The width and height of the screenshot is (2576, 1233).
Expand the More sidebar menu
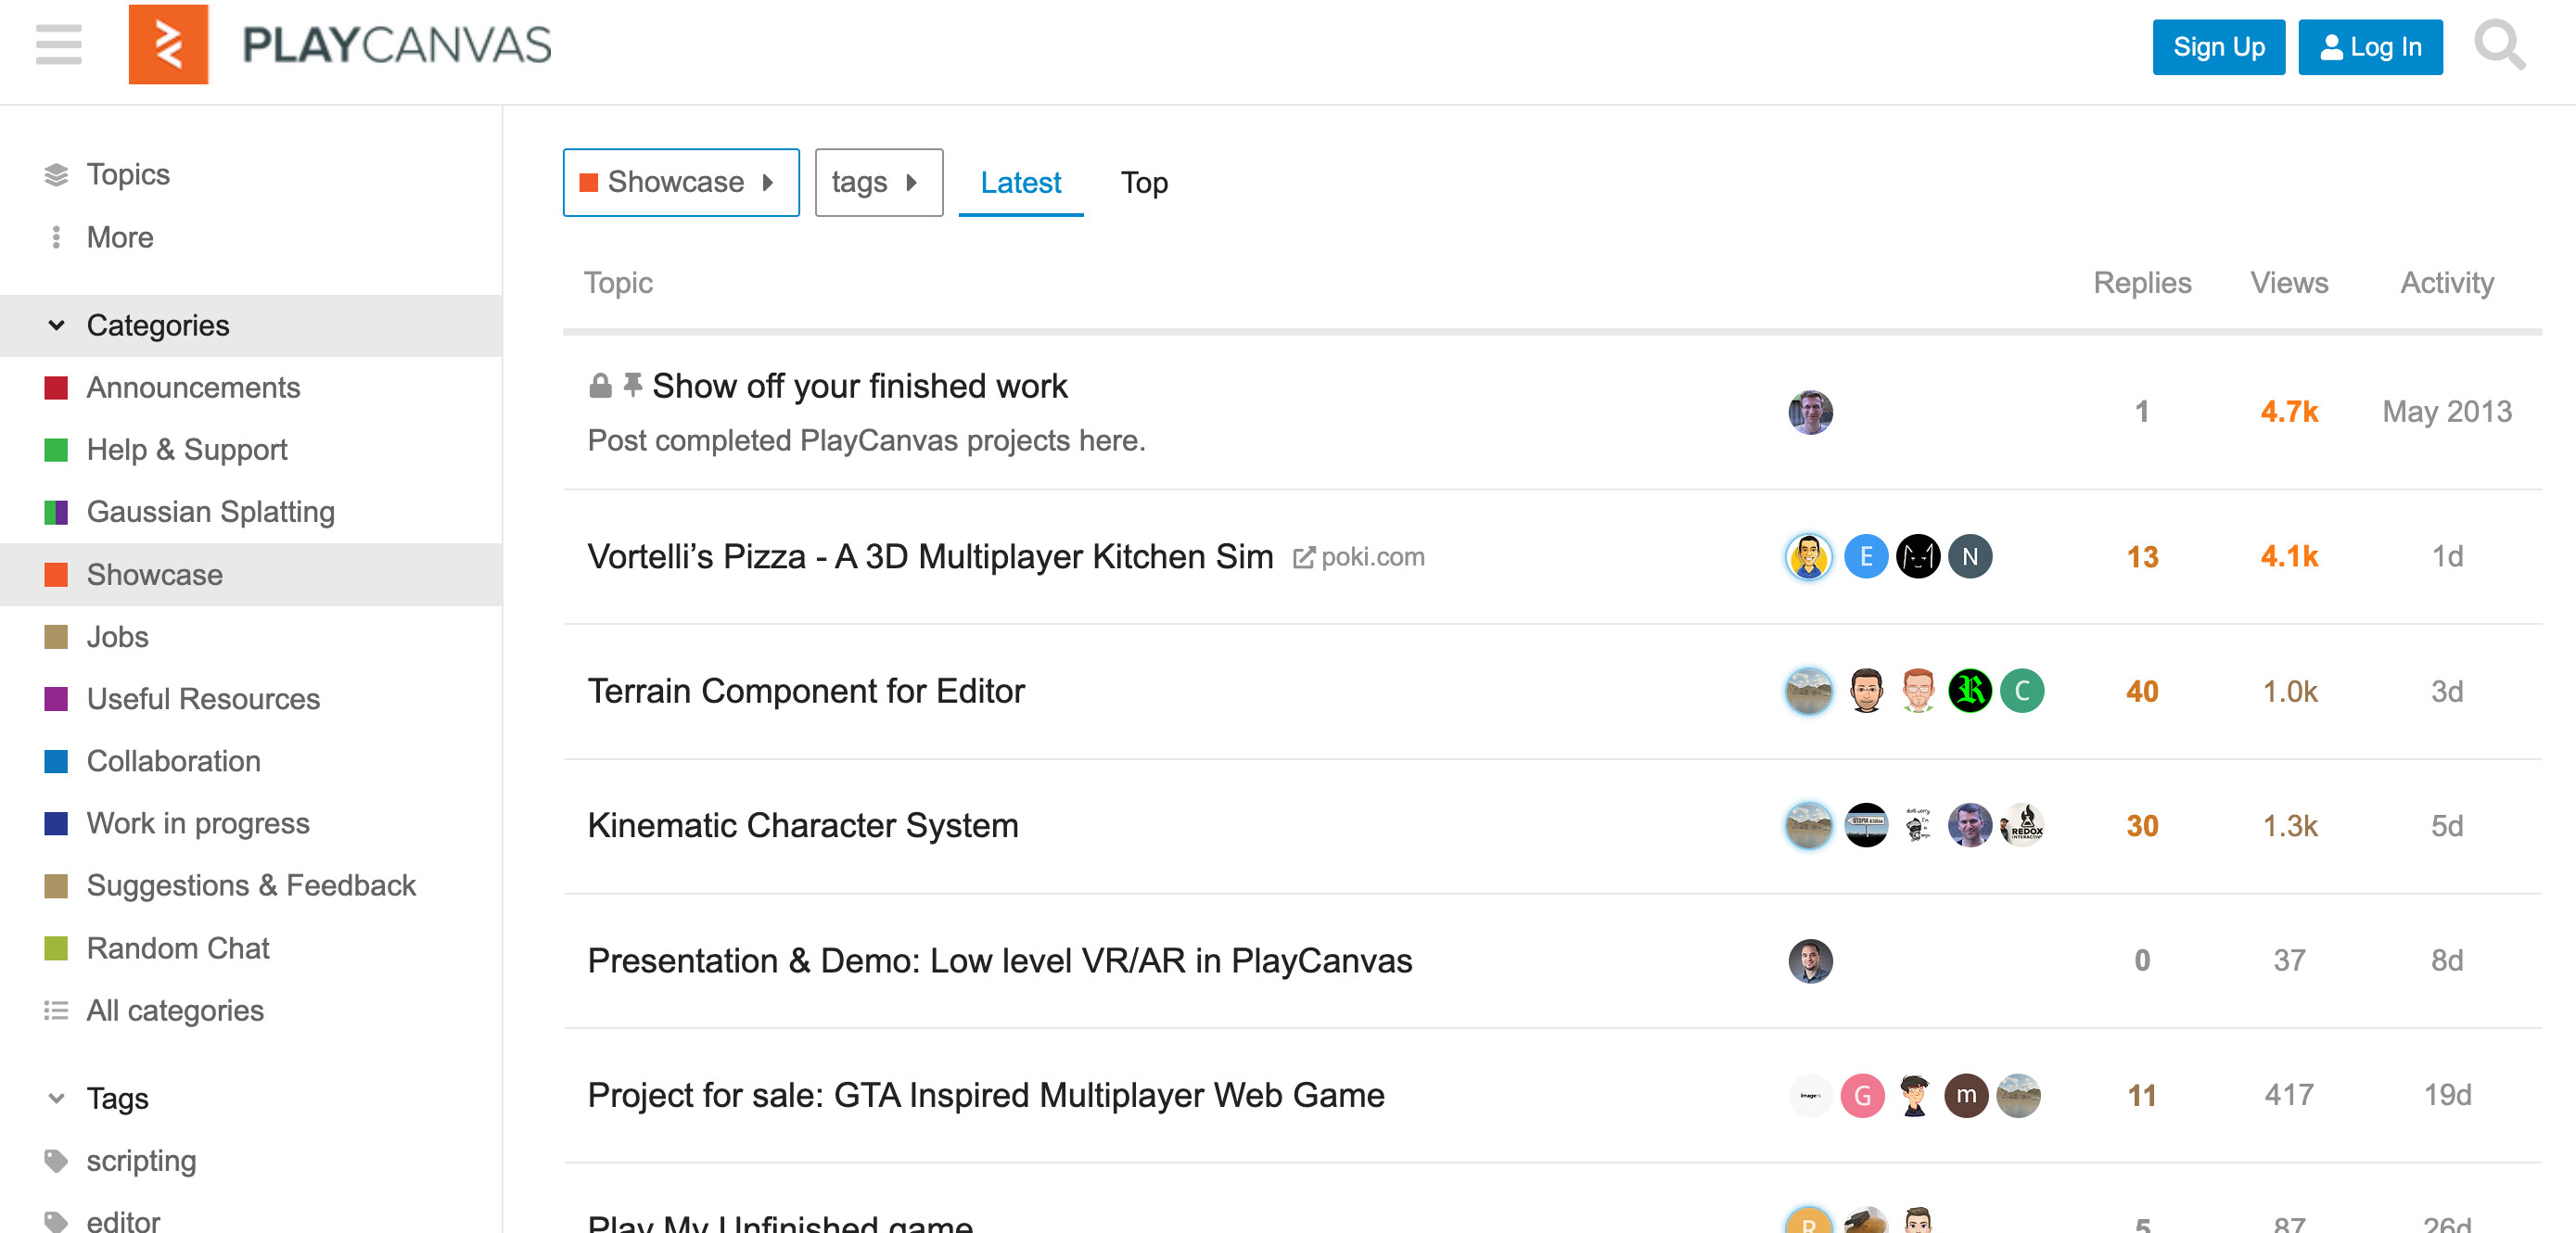119,238
